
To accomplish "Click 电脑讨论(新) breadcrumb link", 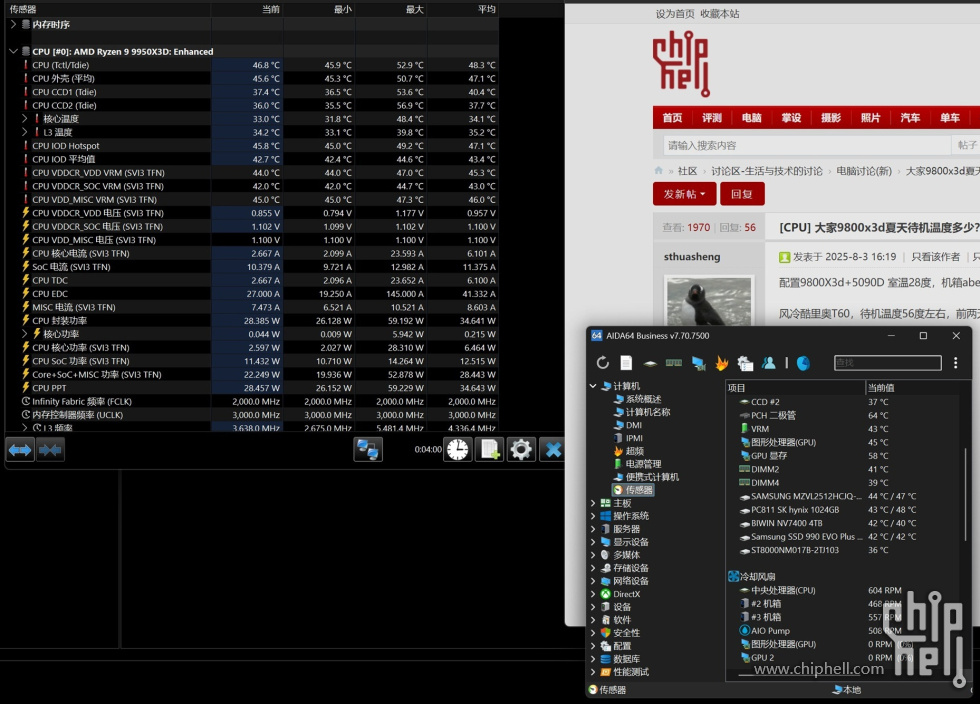I will click(864, 171).
